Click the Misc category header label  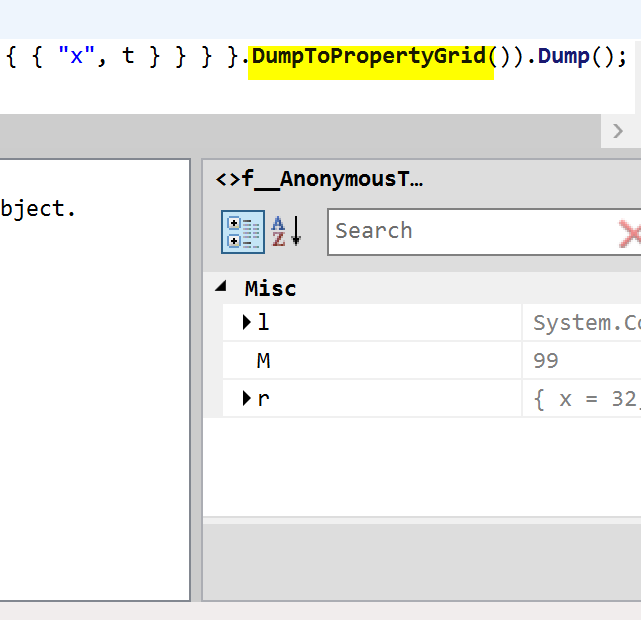(270, 288)
